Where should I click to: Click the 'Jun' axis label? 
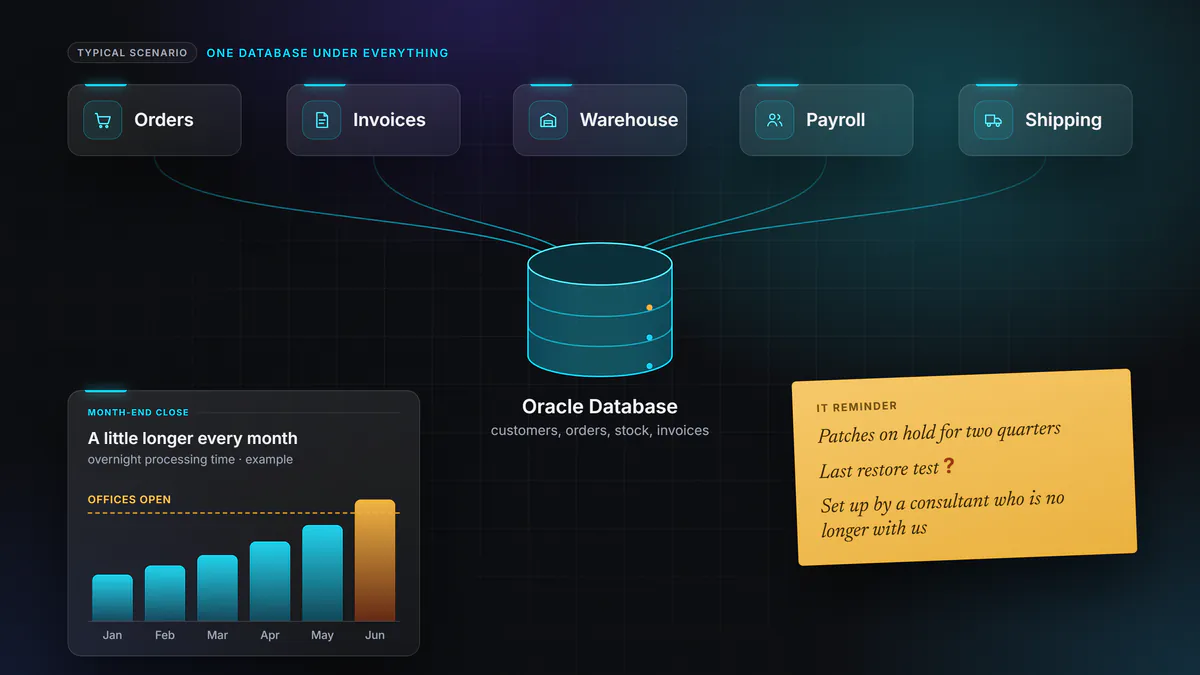pos(375,635)
